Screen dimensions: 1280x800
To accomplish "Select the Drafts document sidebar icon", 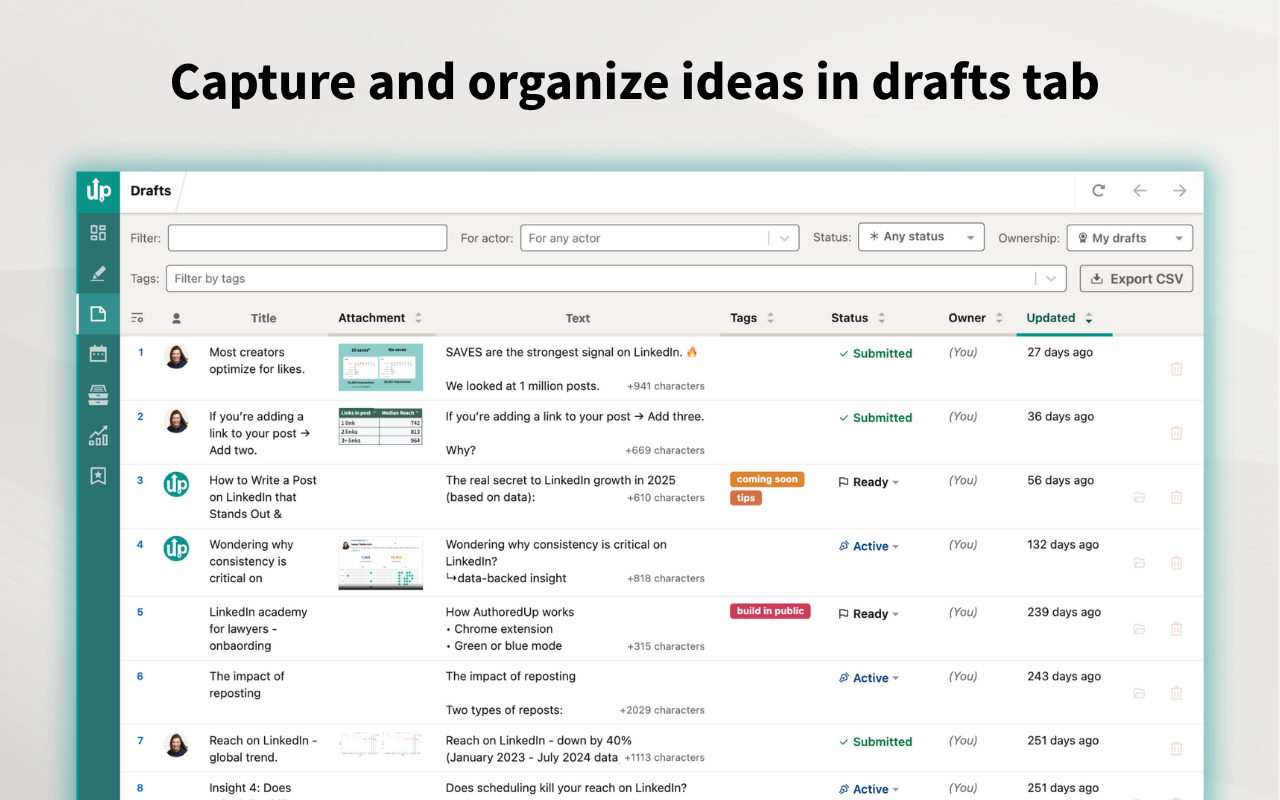I will tap(98, 314).
